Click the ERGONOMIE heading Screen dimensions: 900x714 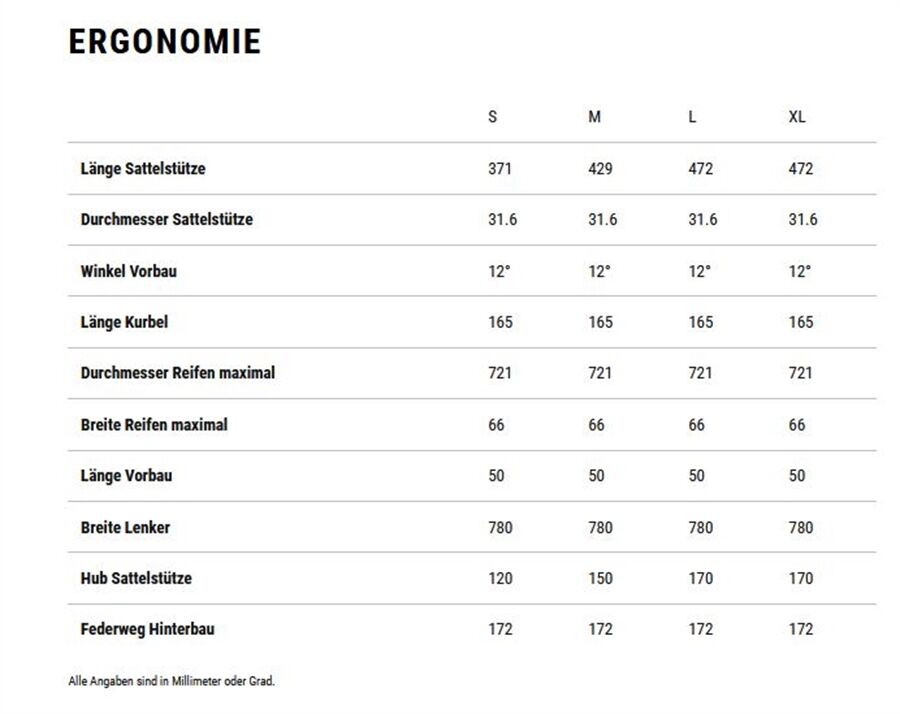(165, 42)
